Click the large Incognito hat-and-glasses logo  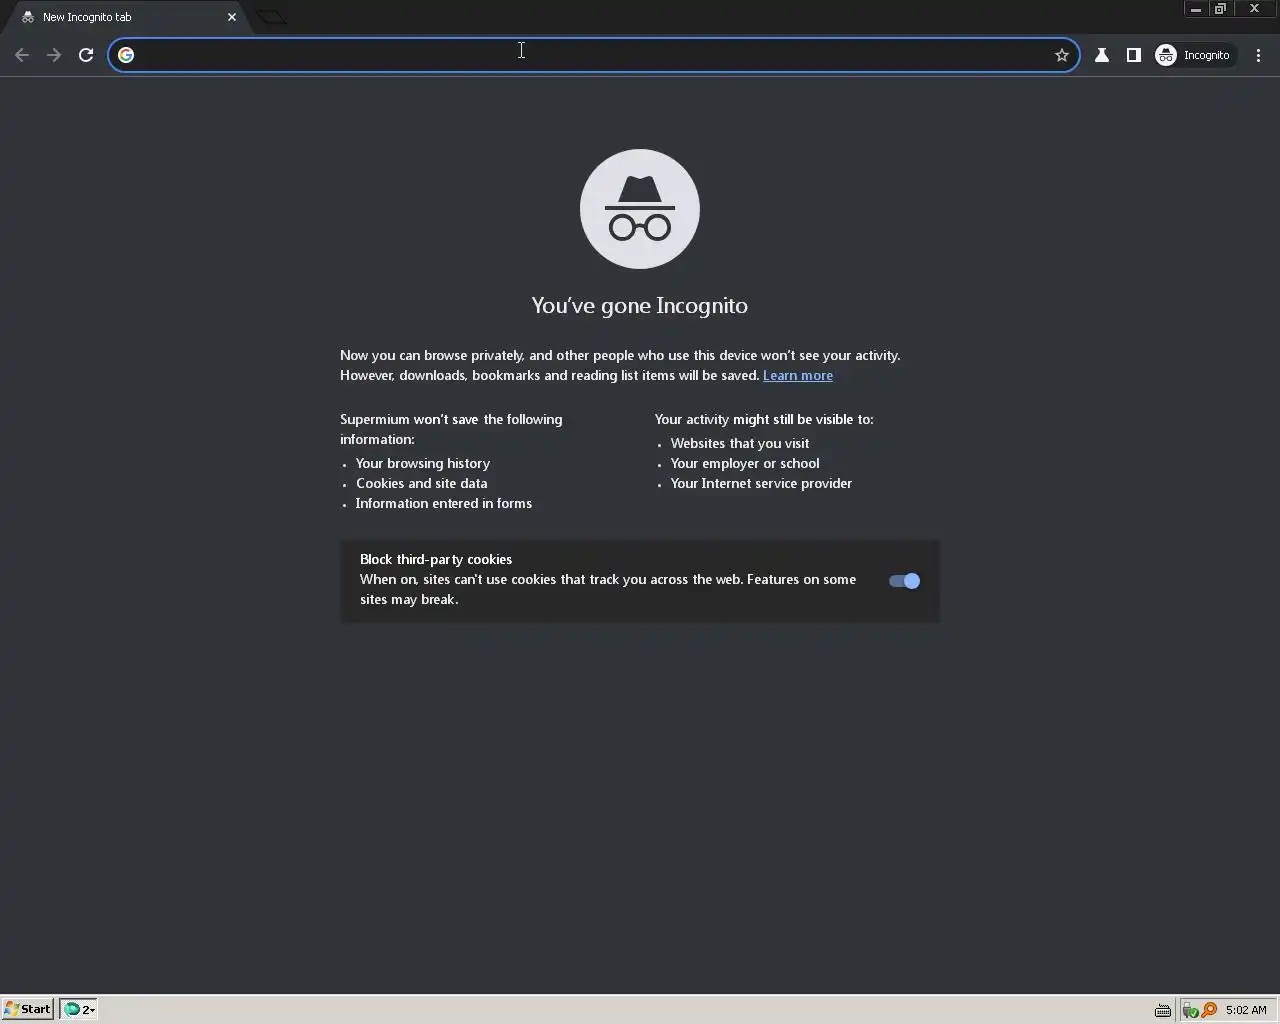click(640, 209)
